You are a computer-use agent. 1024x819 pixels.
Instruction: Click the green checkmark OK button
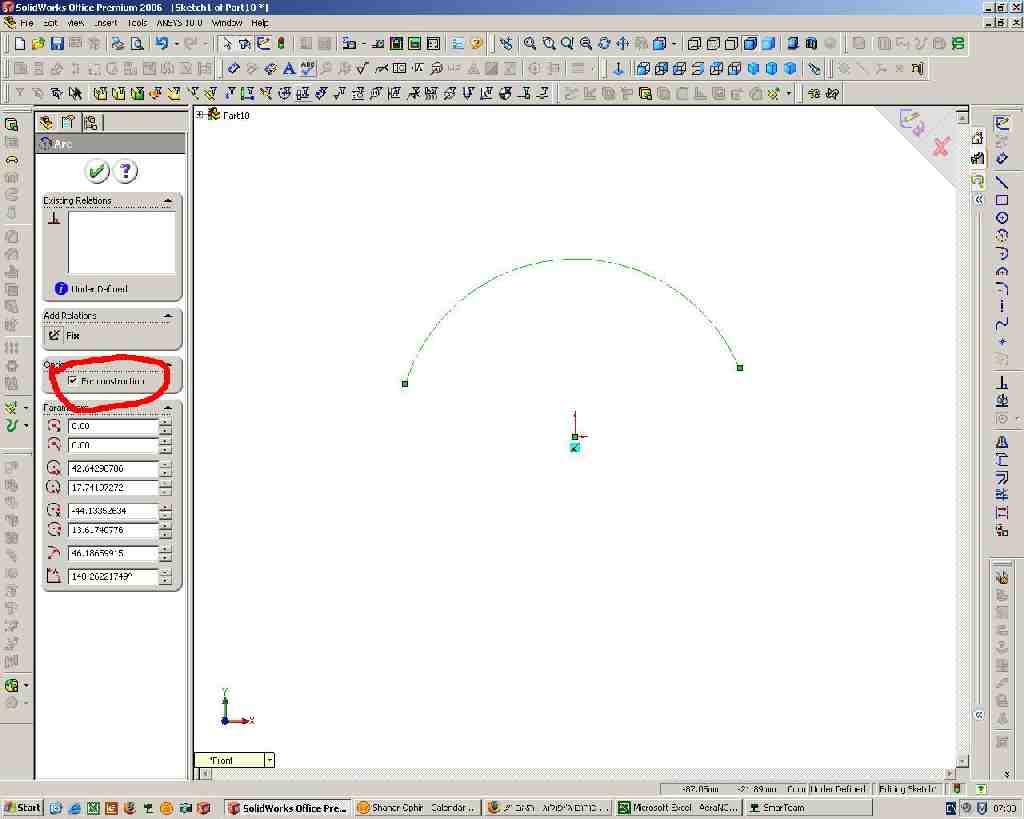click(97, 172)
